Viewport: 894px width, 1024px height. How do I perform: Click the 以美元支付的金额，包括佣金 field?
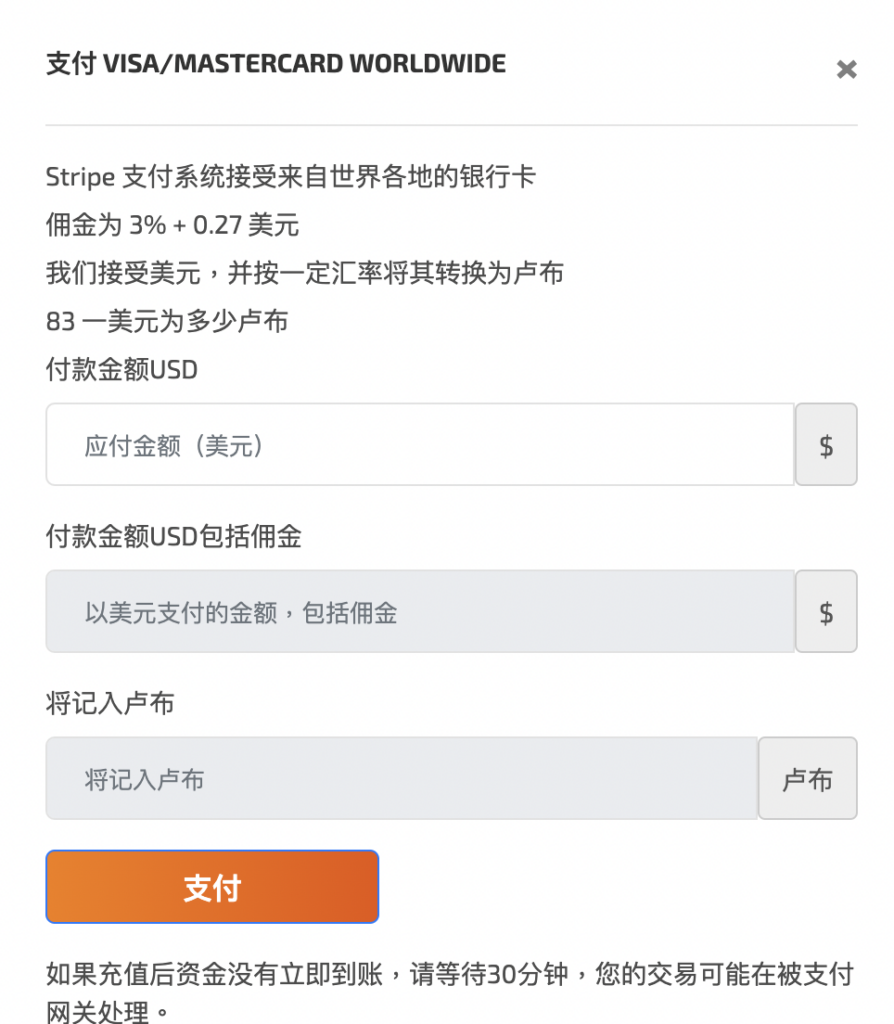point(420,612)
